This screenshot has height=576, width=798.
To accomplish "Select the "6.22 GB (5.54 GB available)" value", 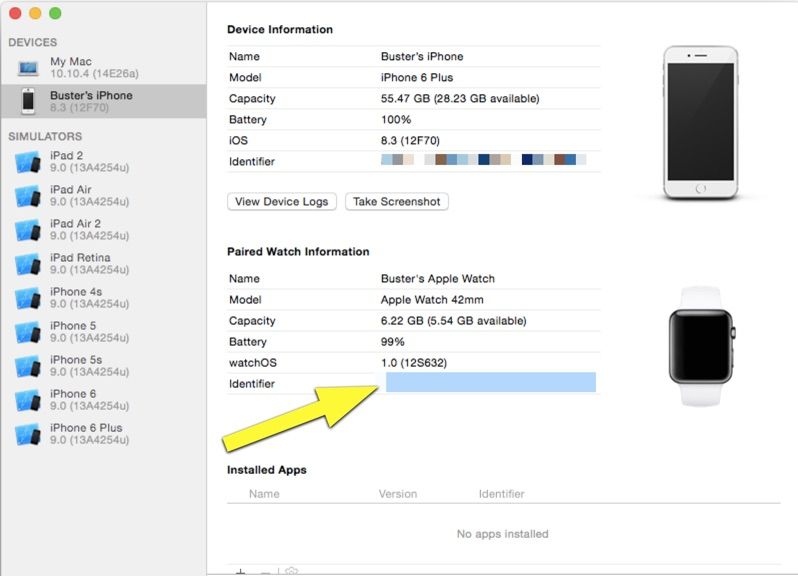I will [453, 321].
